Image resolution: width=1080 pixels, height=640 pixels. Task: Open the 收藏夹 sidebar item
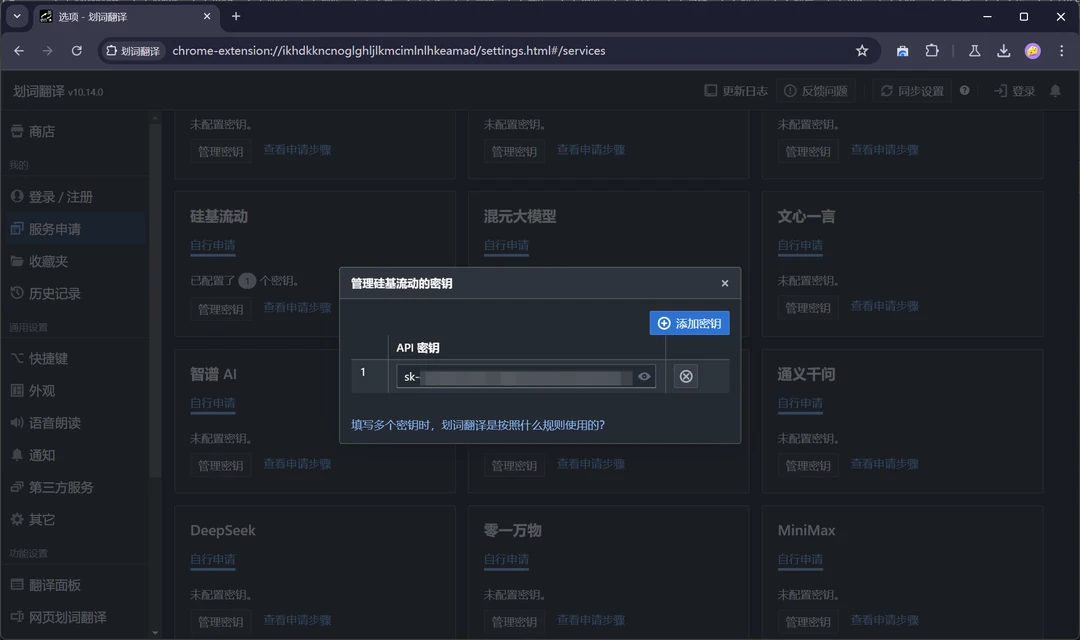[74, 261]
